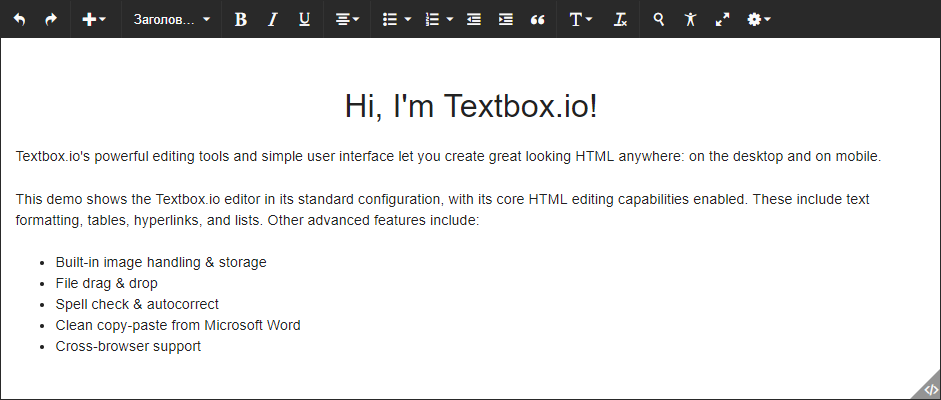This screenshot has height=400, width=941.
Task: Open the settings gear menu
Action: [759, 19]
